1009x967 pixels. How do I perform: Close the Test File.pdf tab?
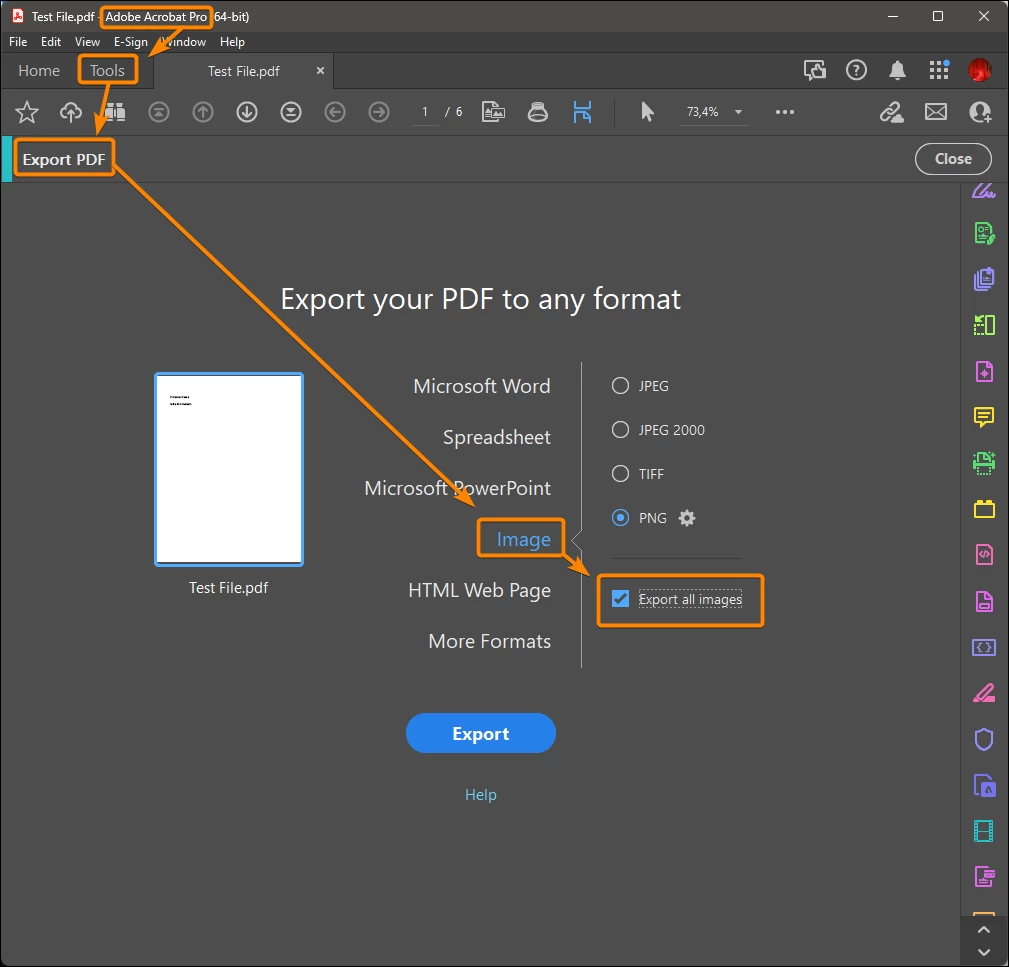pyautogui.click(x=320, y=71)
